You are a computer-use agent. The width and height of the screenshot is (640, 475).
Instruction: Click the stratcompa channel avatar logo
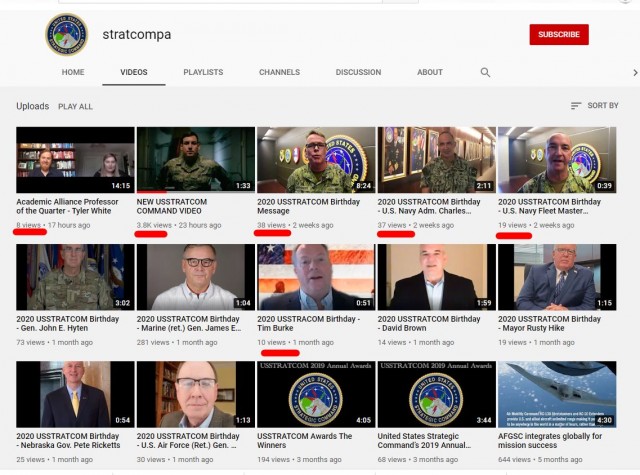[67, 34]
